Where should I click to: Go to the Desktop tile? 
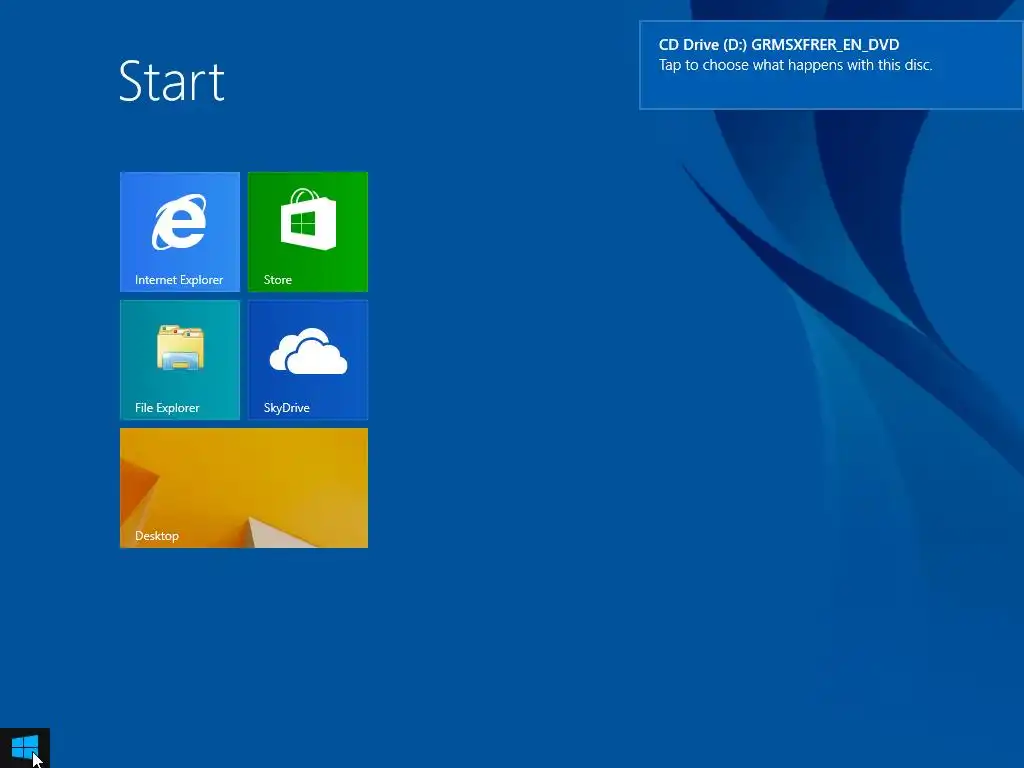click(x=244, y=488)
